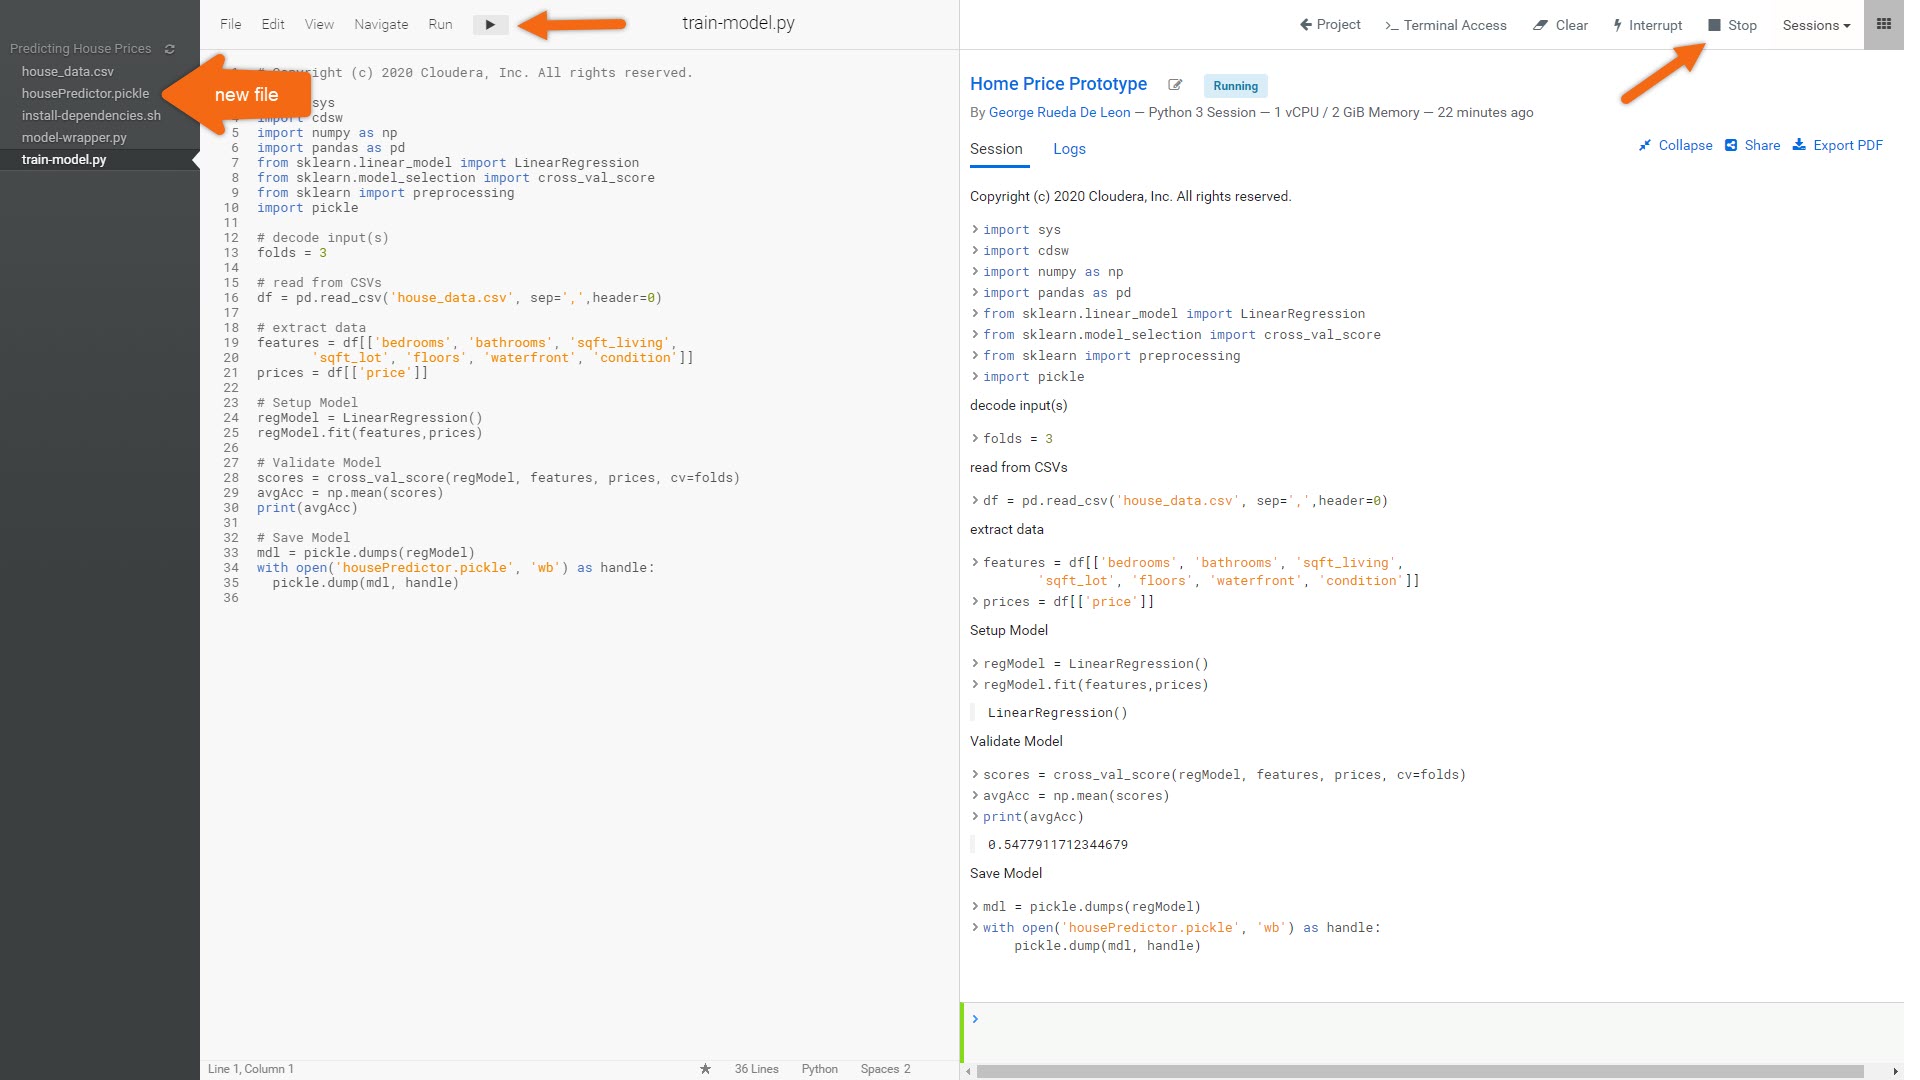Viewport: 1920px width, 1080px height.
Task: Open the Sessions dropdown
Action: (x=1816, y=25)
